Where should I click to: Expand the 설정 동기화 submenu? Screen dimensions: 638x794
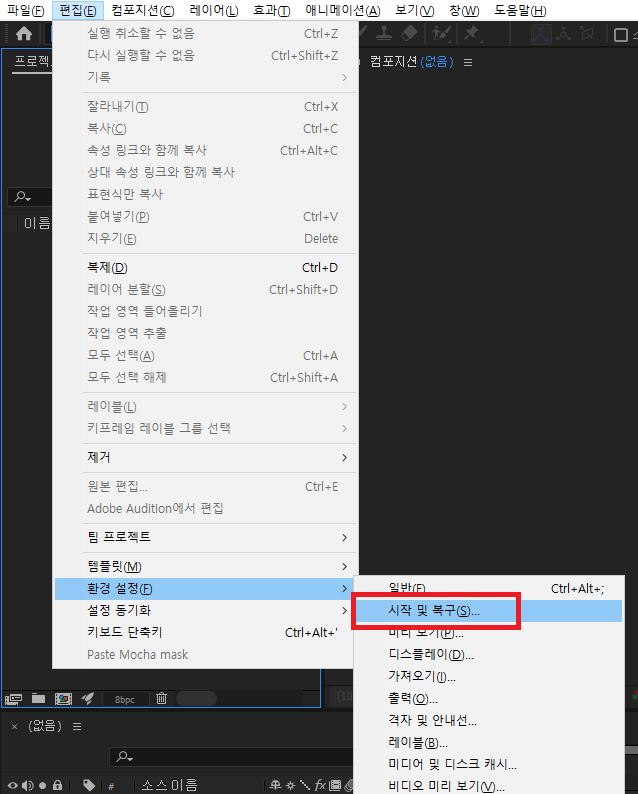[206, 610]
